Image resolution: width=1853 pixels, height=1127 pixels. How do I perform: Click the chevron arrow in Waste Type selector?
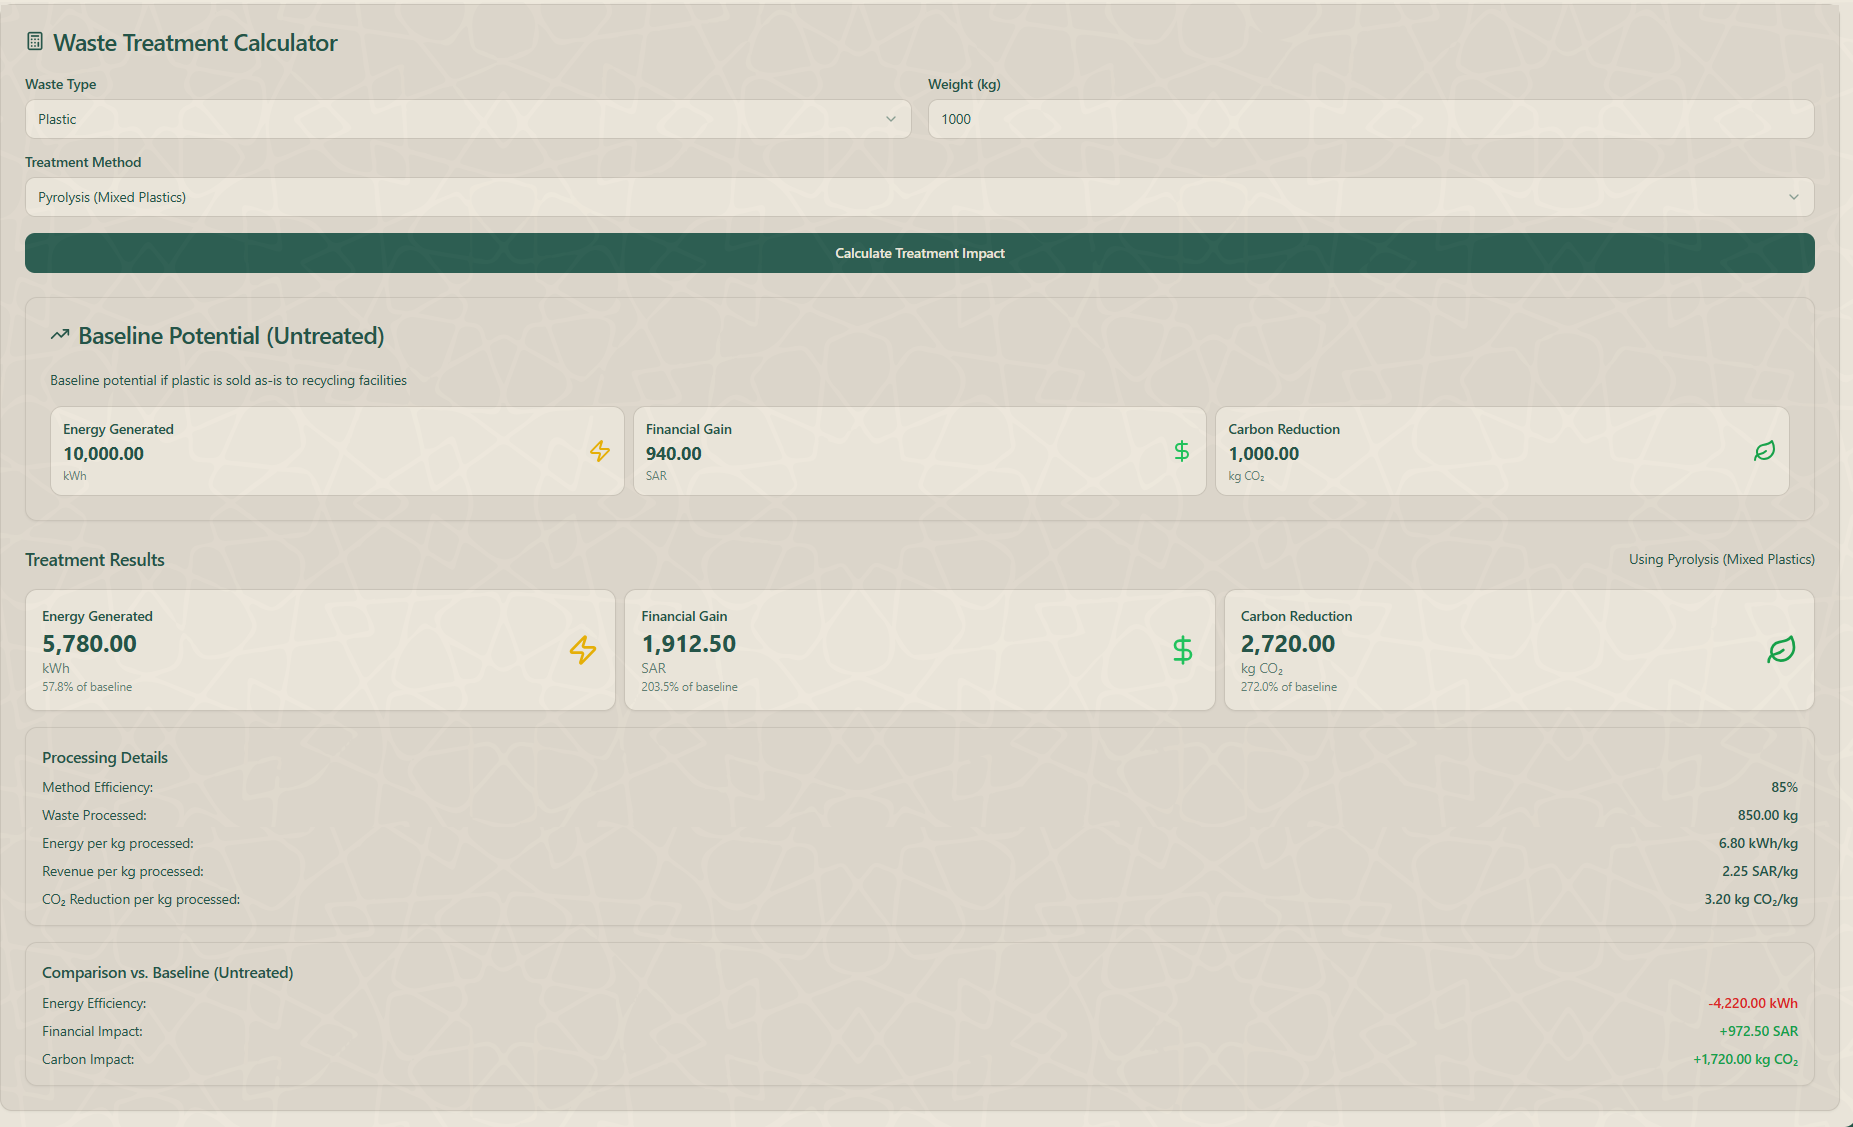coord(890,119)
